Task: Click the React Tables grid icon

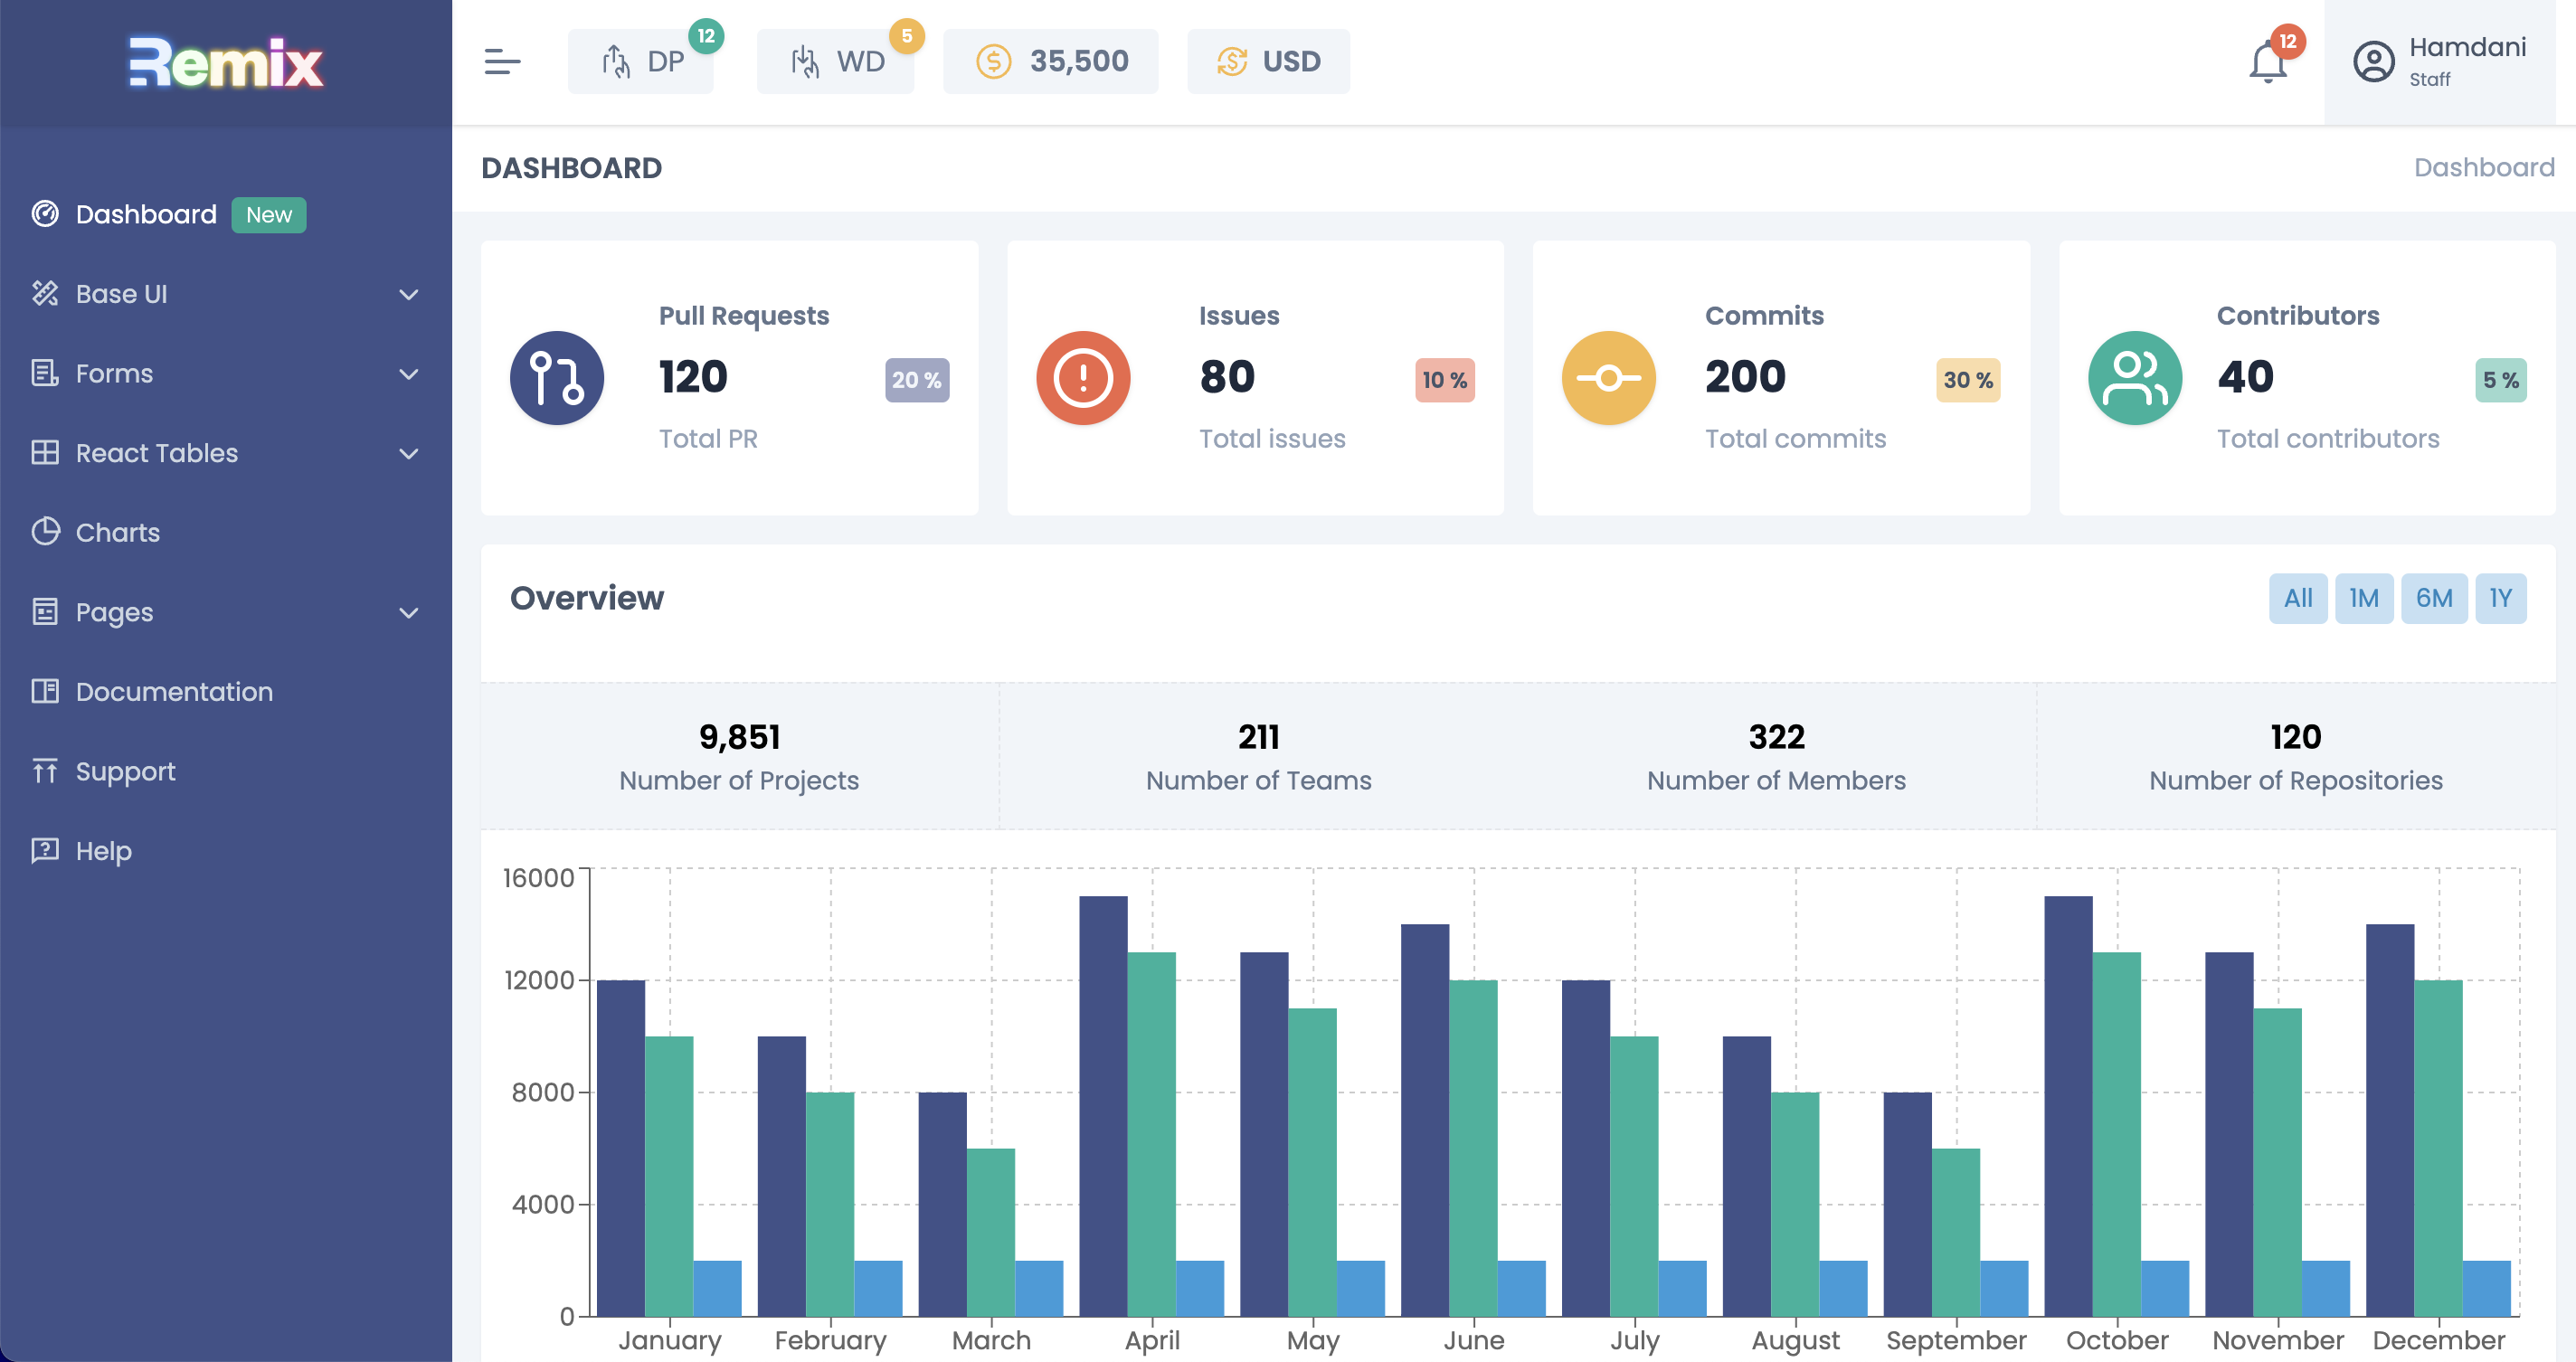Action: pyautogui.click(x=45, y=452)
